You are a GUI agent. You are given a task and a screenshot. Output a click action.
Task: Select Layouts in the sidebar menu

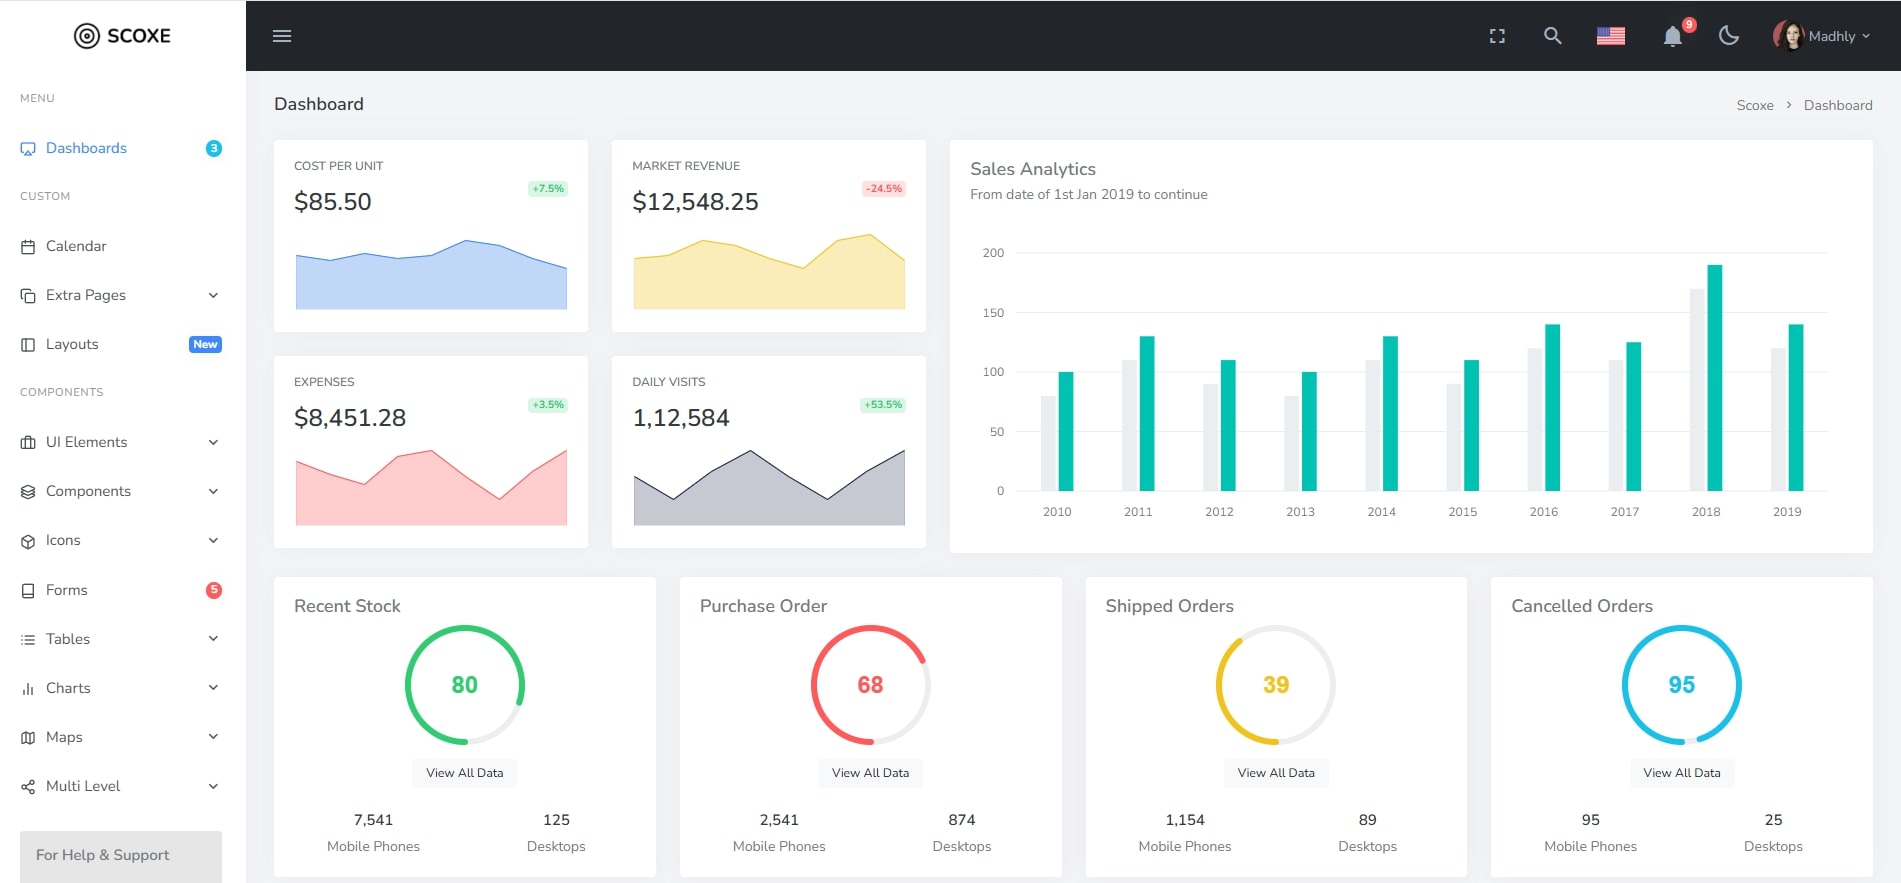pyautogui.click(x=72, y=344)
